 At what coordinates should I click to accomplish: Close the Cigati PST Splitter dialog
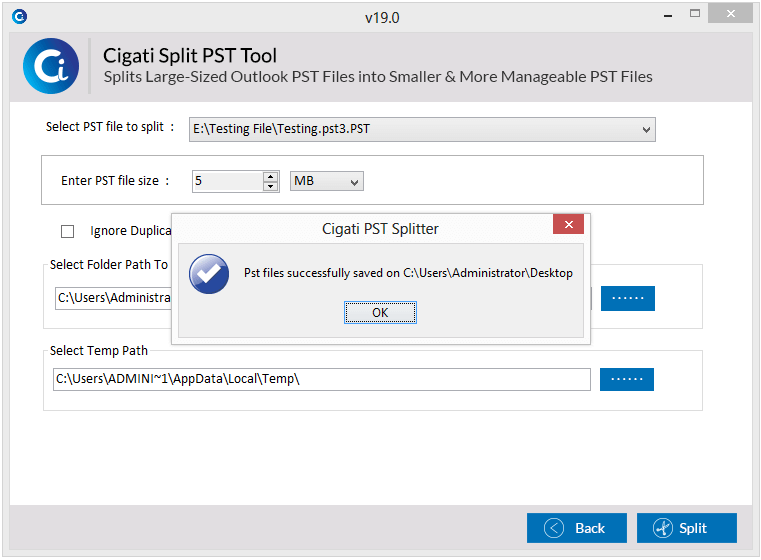tap(568, 224)
